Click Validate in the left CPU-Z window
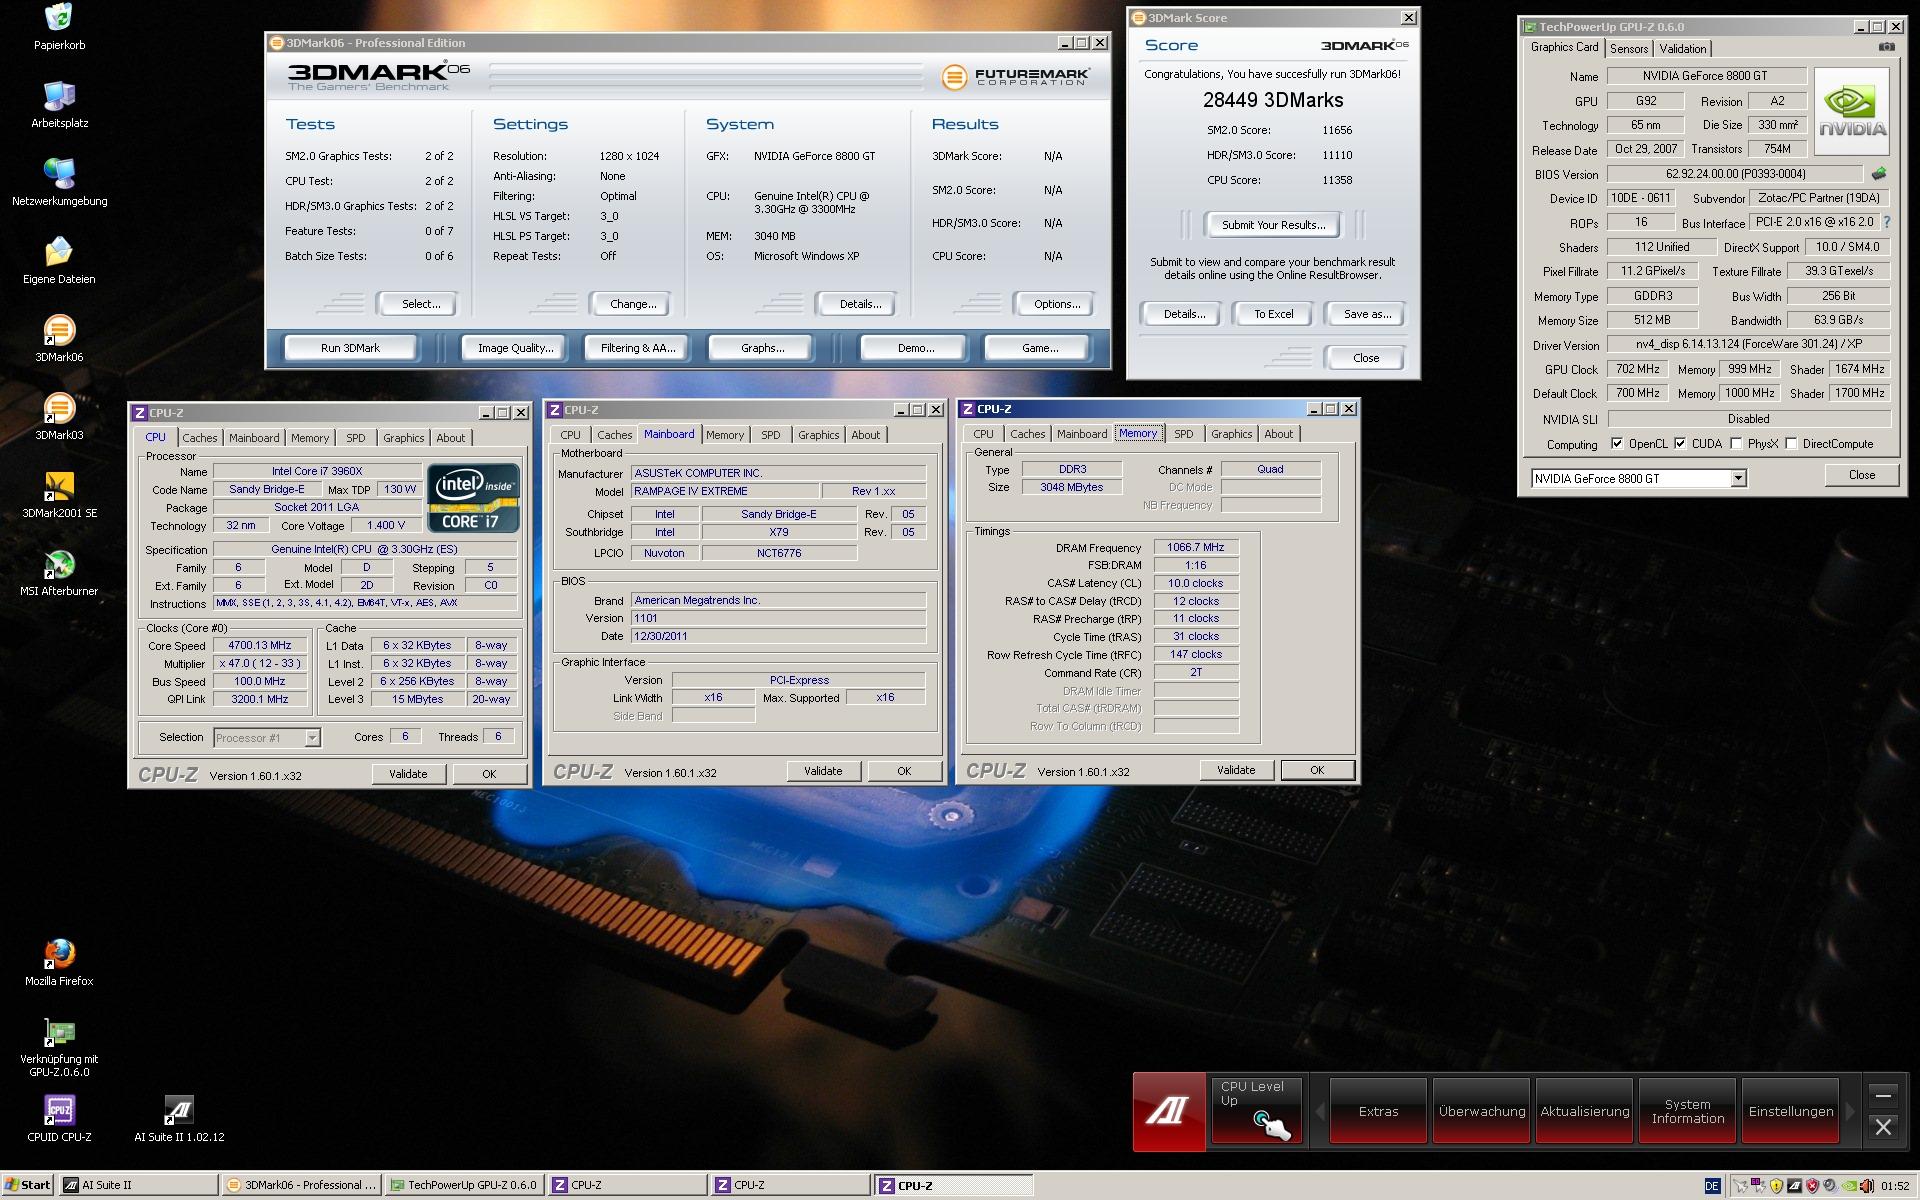 [408, 774]
